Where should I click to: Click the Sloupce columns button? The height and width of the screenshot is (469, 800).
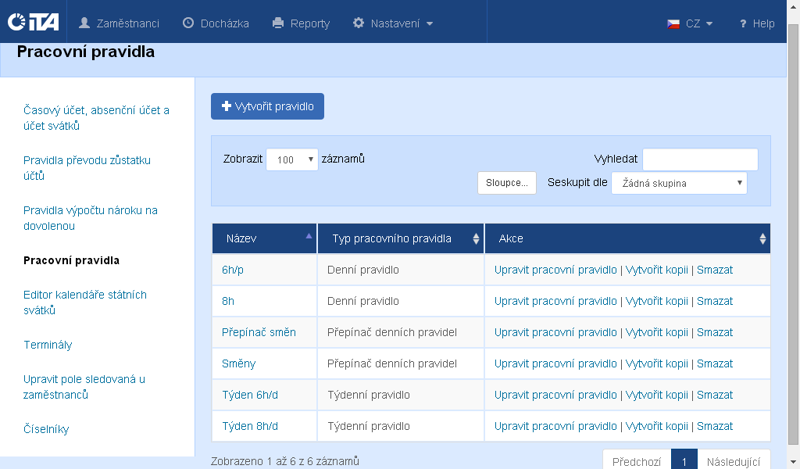507,183
